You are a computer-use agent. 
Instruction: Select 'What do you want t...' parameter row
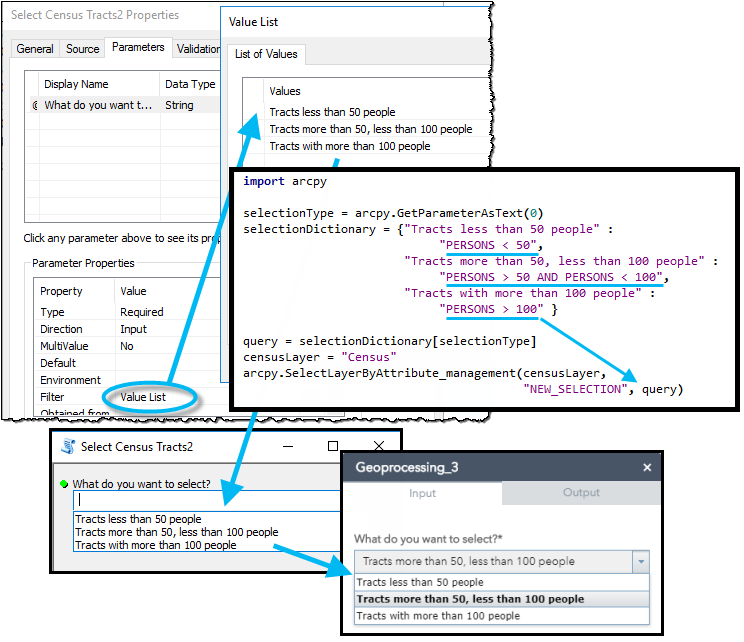[98, 105]
